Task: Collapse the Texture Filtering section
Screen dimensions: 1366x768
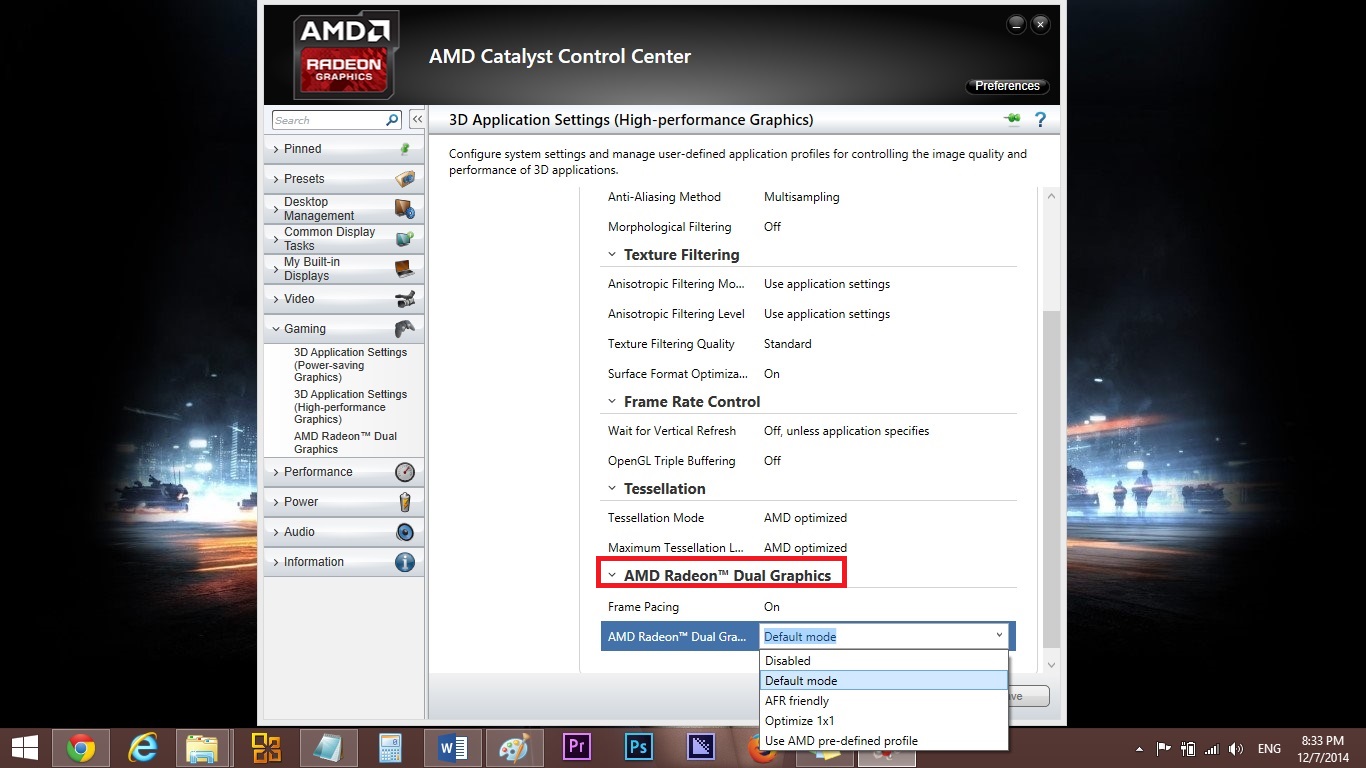Action: coord(612,255)
